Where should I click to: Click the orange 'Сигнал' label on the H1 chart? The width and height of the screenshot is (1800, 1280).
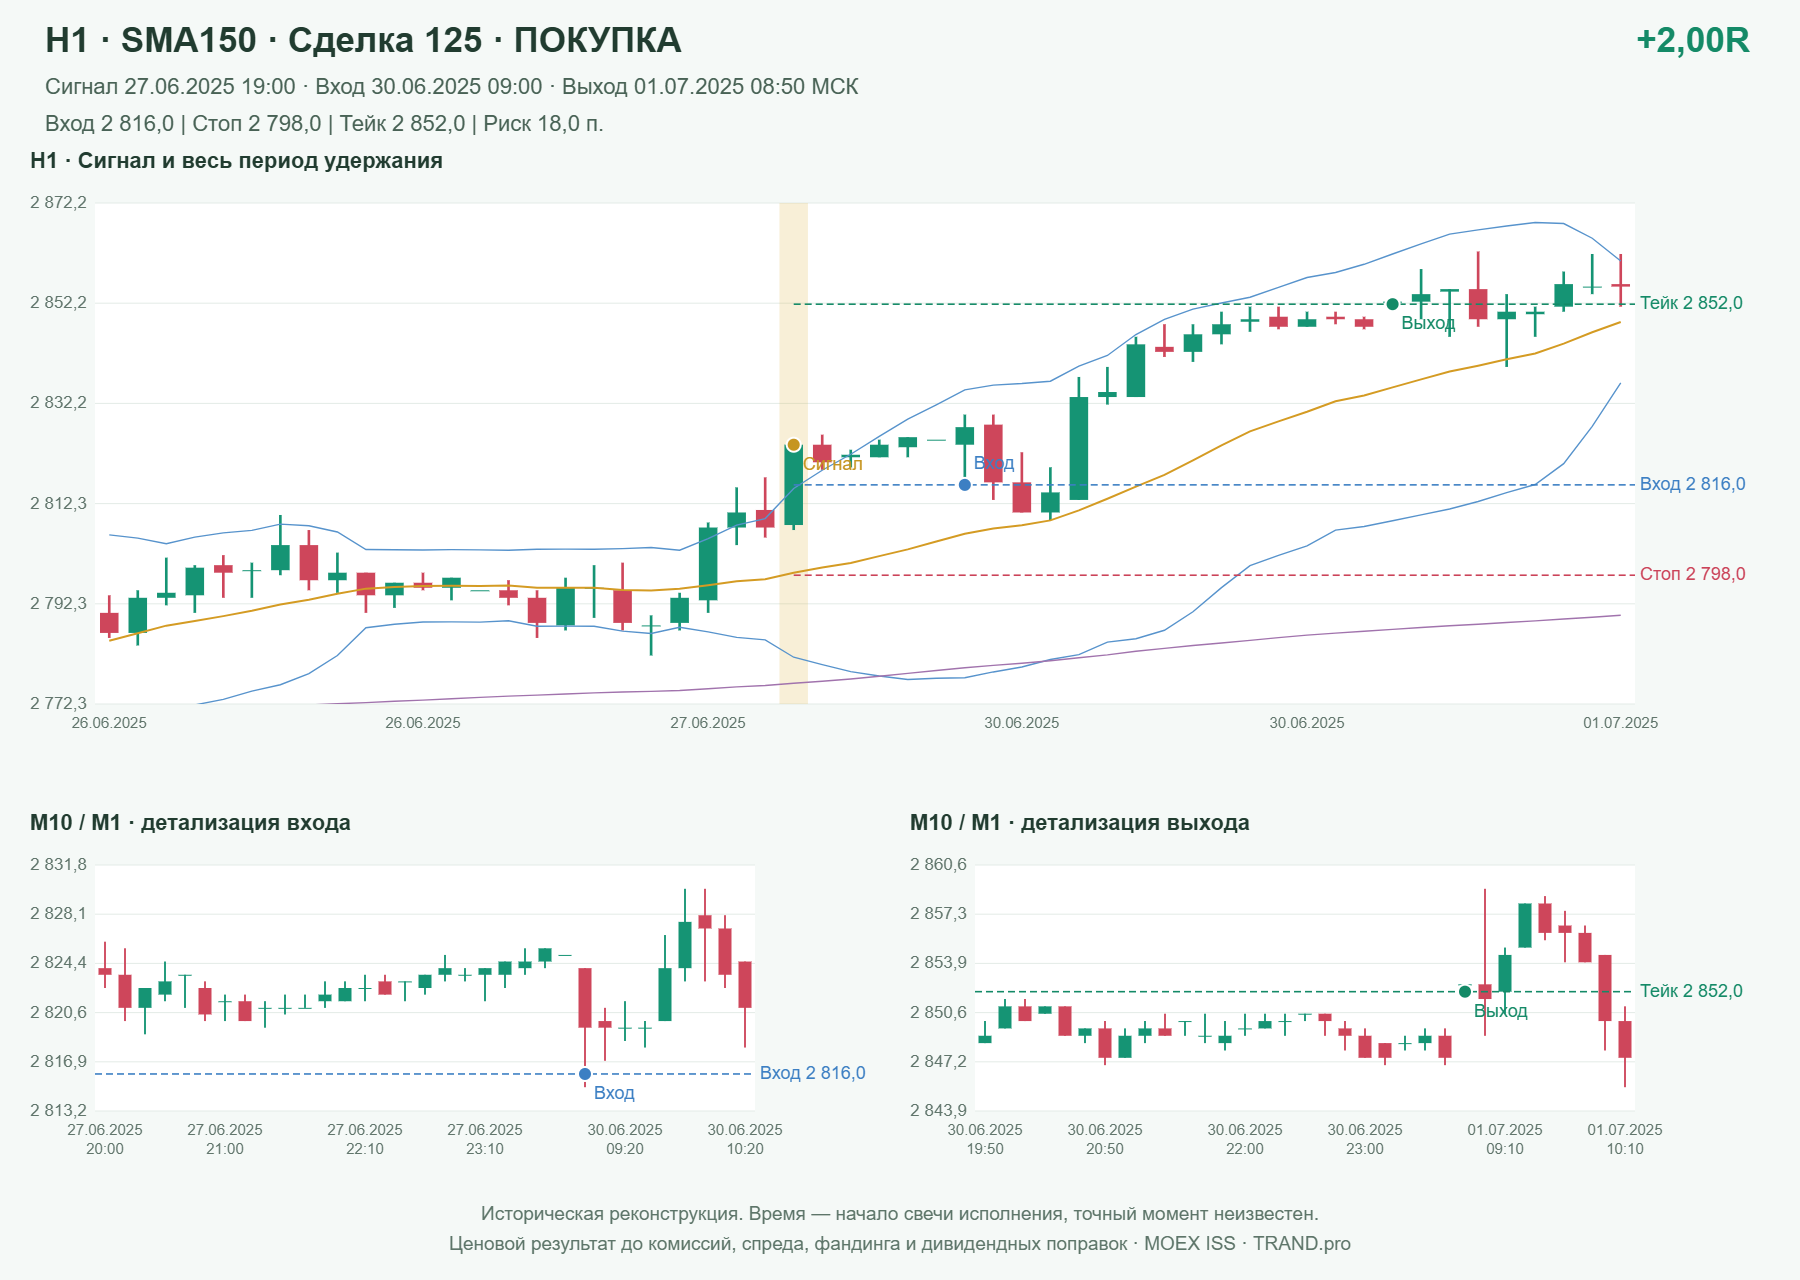833,464
